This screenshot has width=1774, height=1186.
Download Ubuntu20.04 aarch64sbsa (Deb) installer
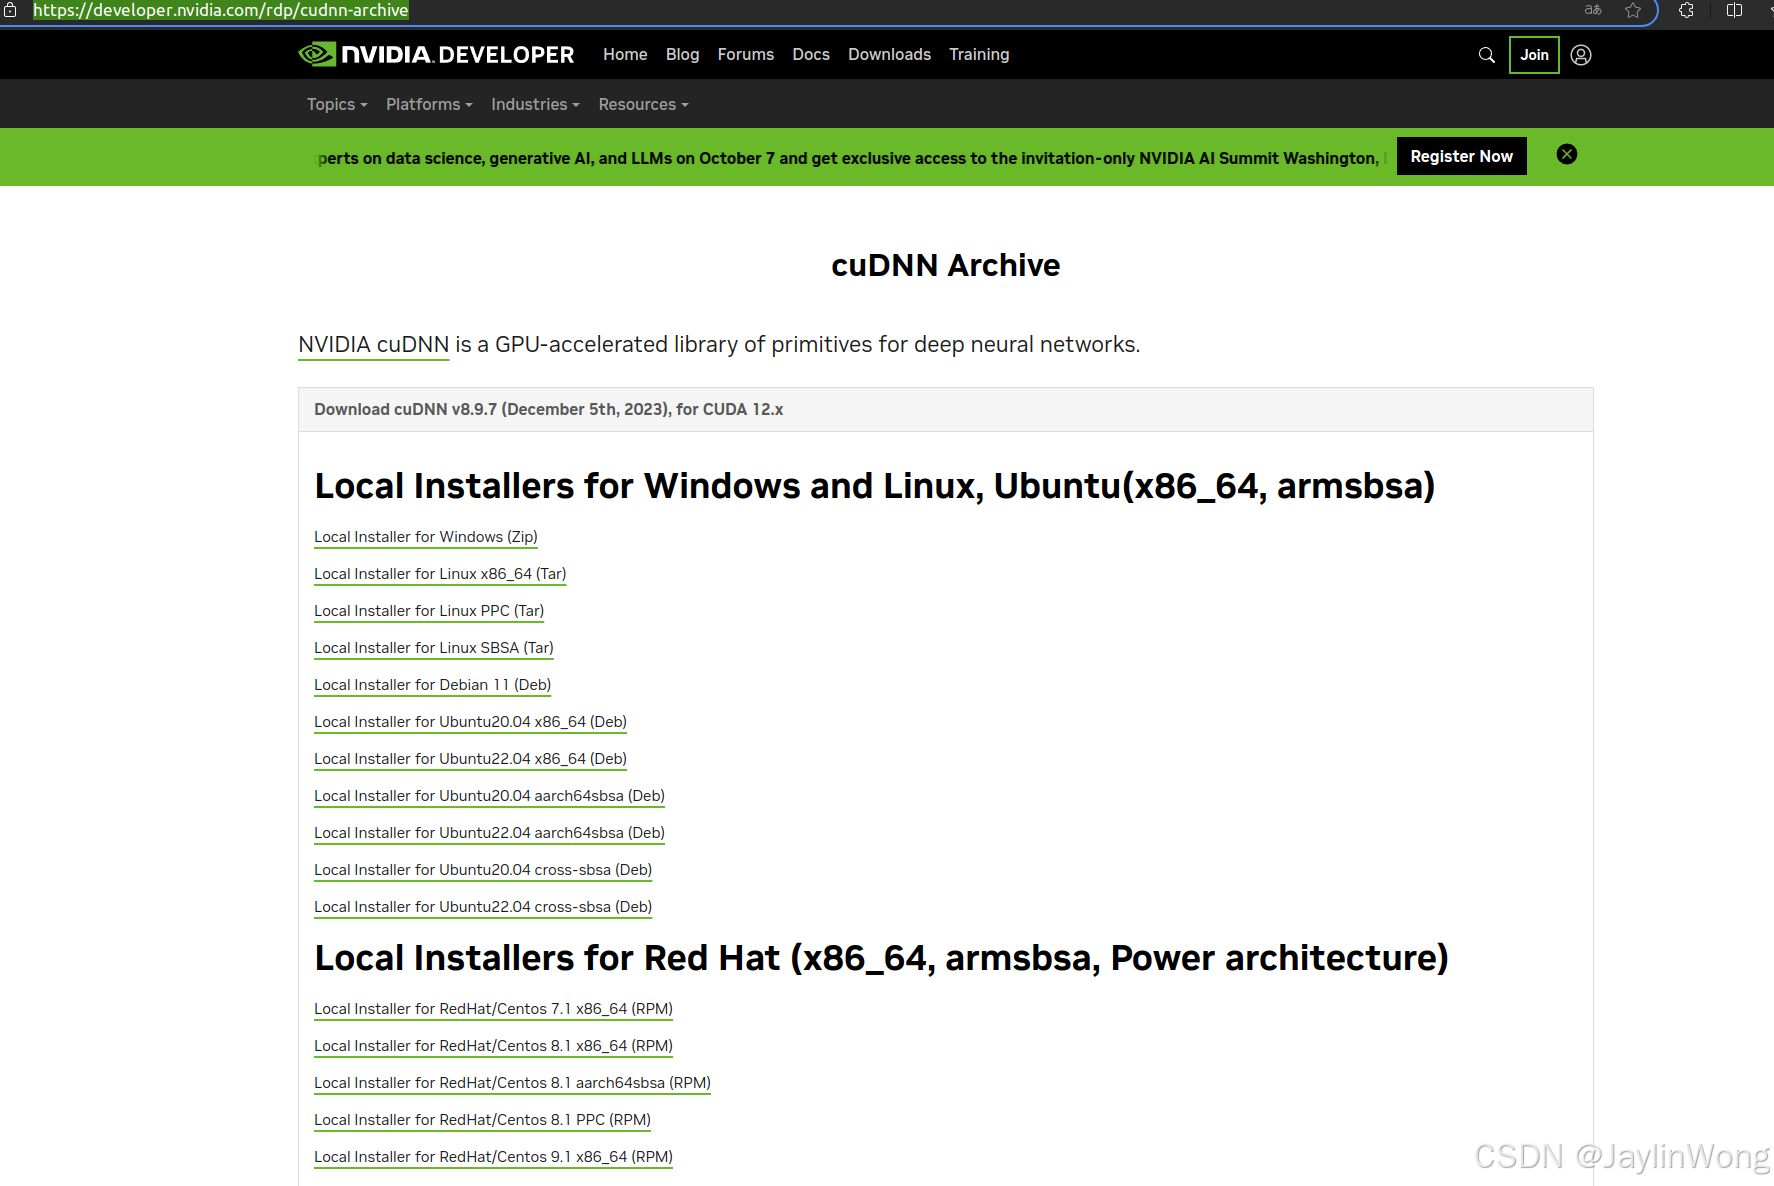[x=489, y=796]
